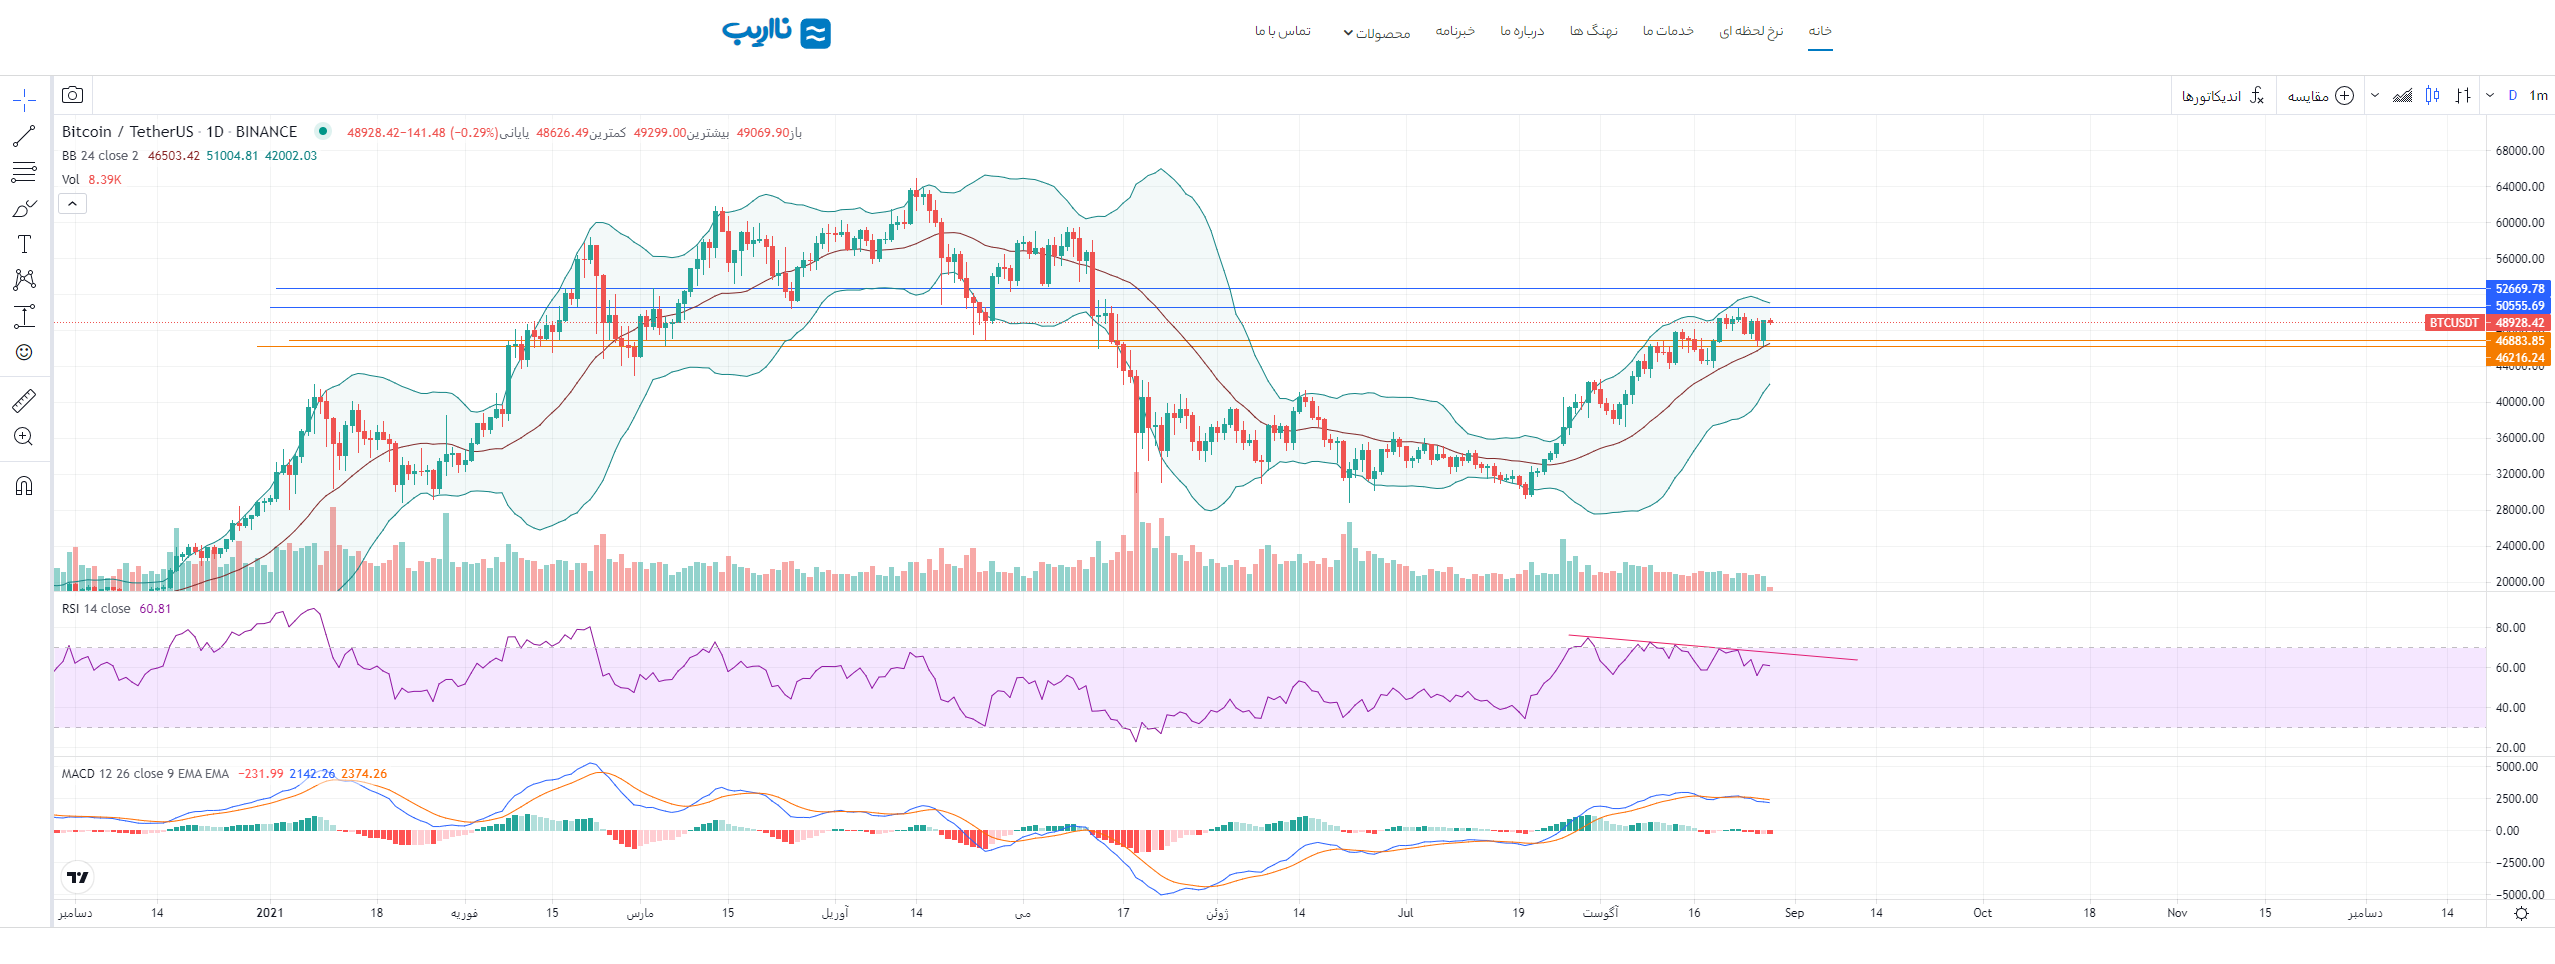Open the prediction and measurement tools
Viewport: 2555px width, 964px height.
[x=24, y=316]
